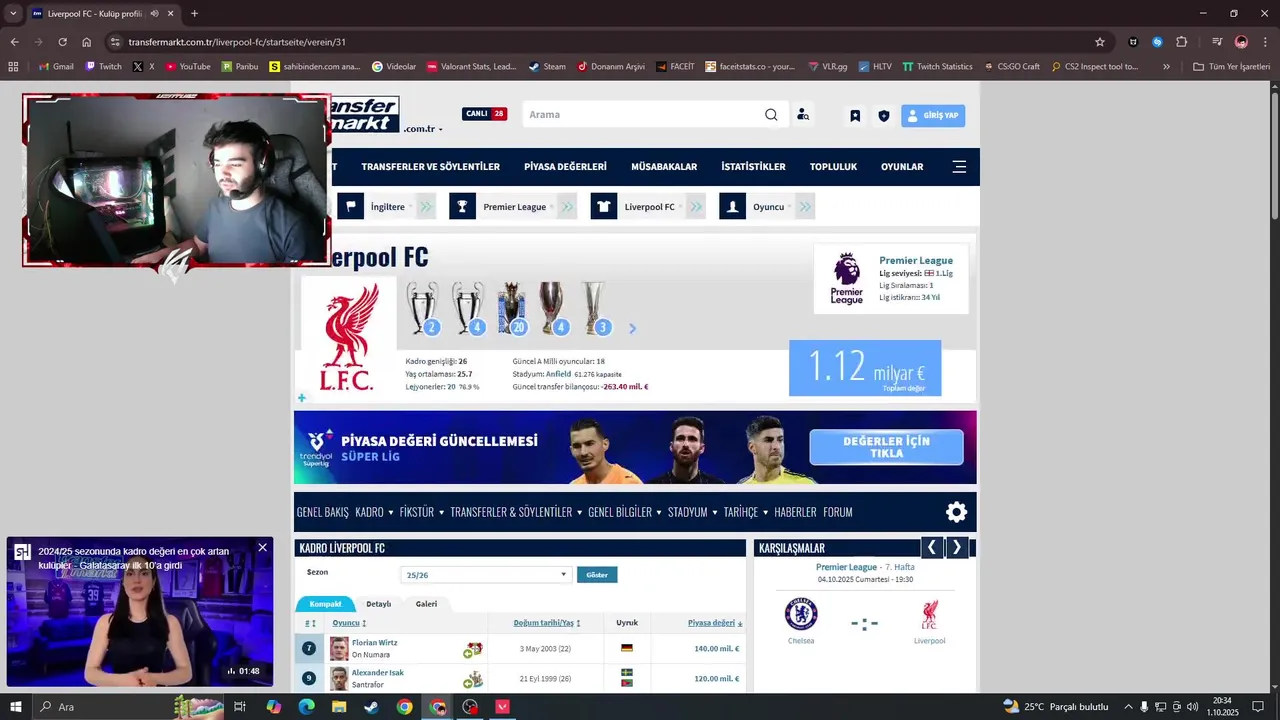This screenshot has height=720, width=1280.
Task: Mute the Liverpool FC browser tab audio
Action: [154, 14]
